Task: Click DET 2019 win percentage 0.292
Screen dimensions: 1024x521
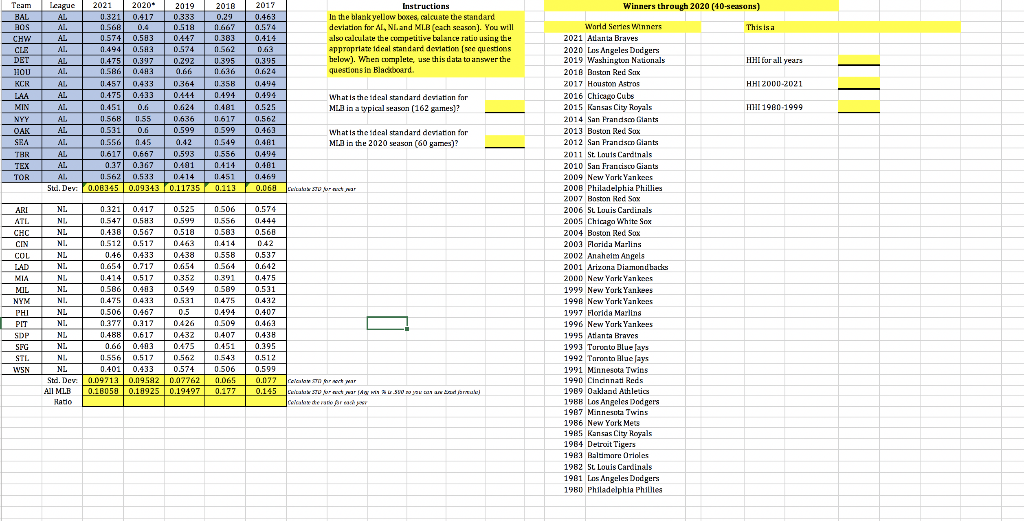Action: (x=183, y=62)
